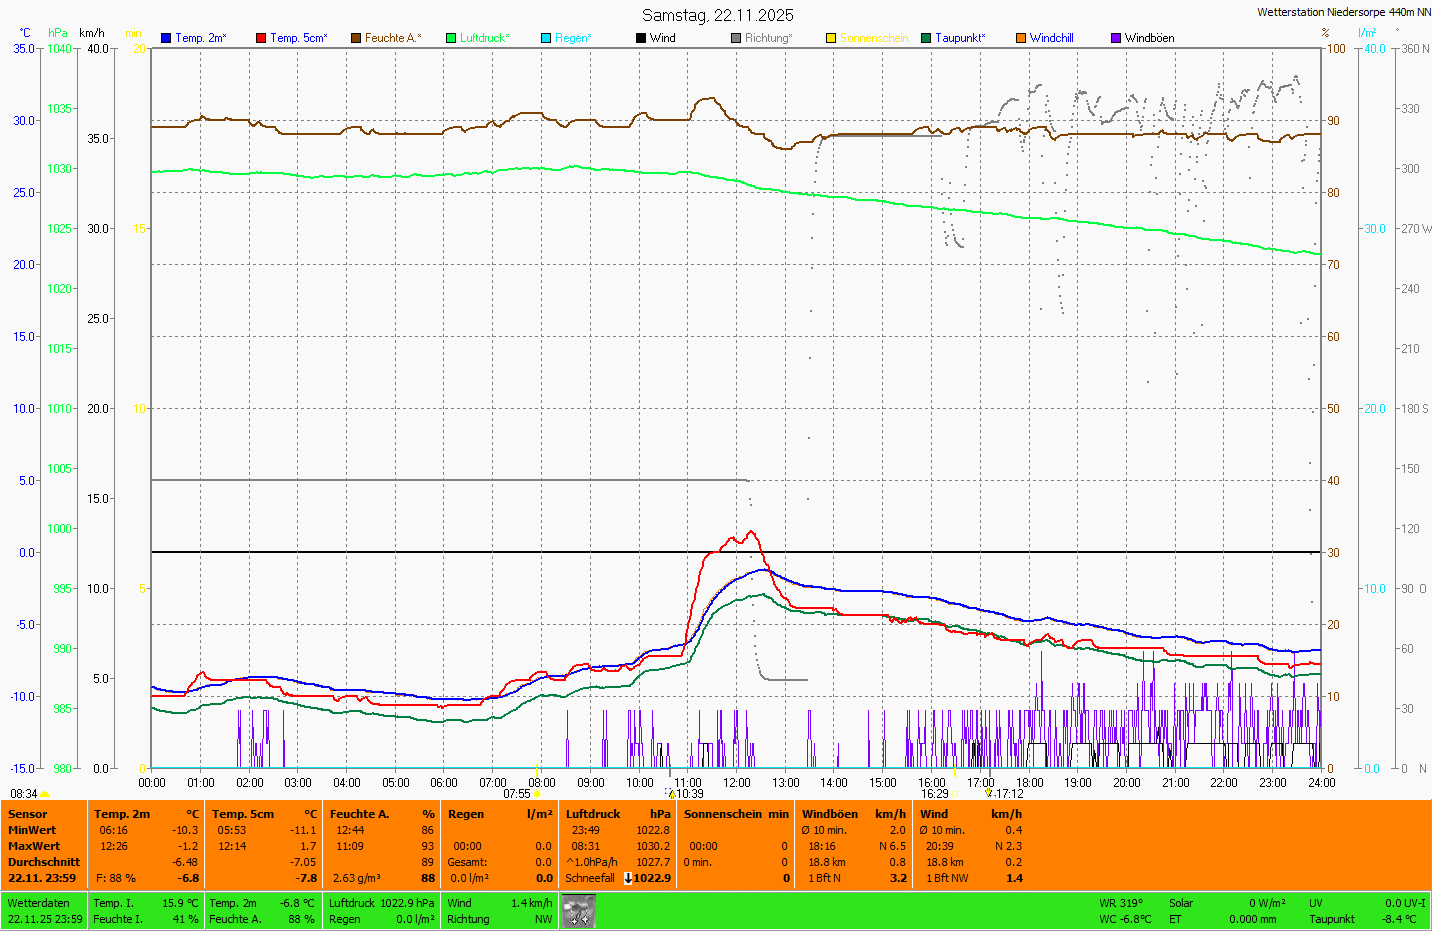Click the Windböen column header

[829, 814]
